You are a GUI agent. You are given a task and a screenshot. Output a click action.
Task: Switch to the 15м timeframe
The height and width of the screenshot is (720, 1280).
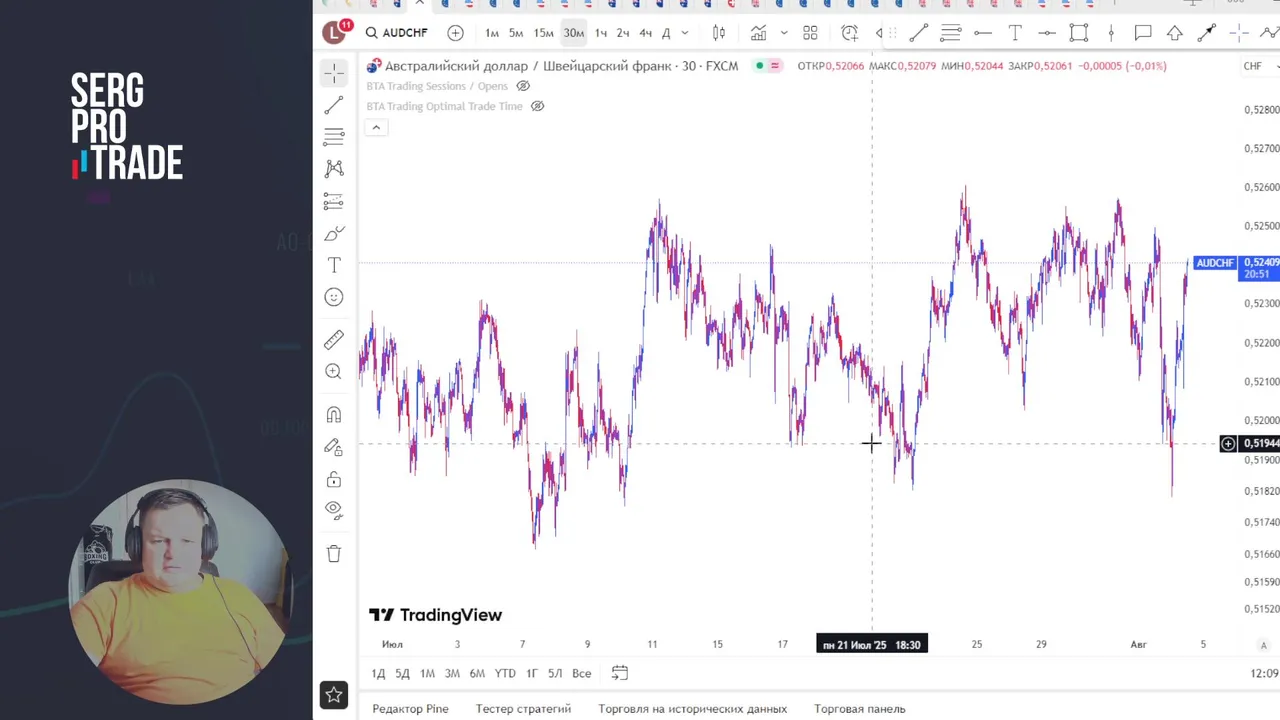(x=543, y=33)
